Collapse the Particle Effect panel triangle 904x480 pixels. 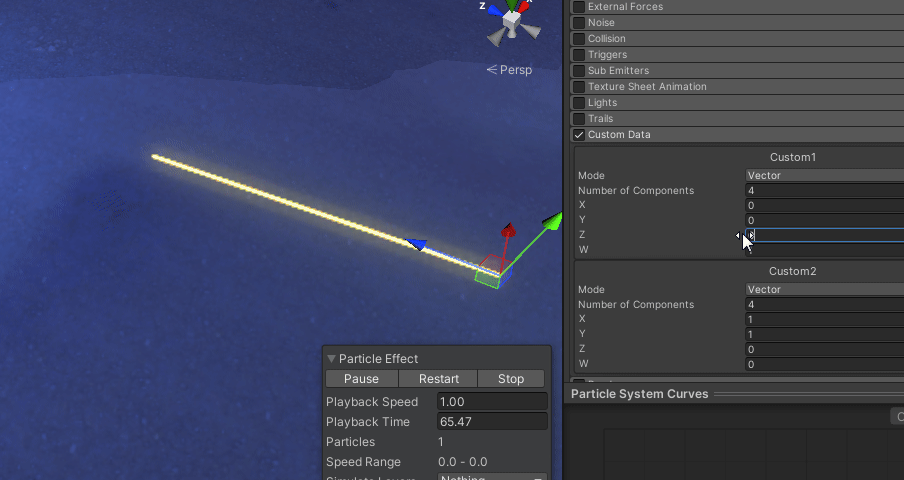click(331, 359)
